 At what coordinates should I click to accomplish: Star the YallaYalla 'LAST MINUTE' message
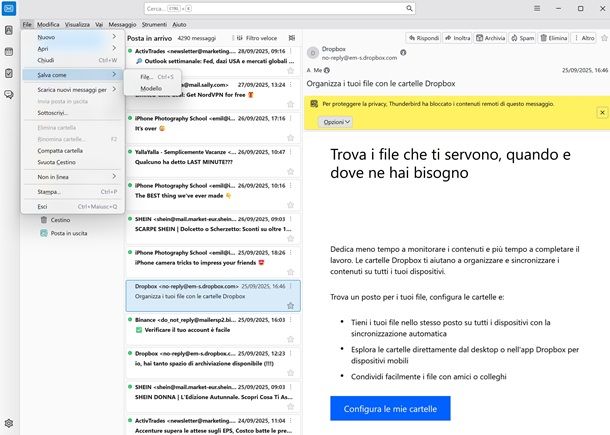click(x=290, y=172)
